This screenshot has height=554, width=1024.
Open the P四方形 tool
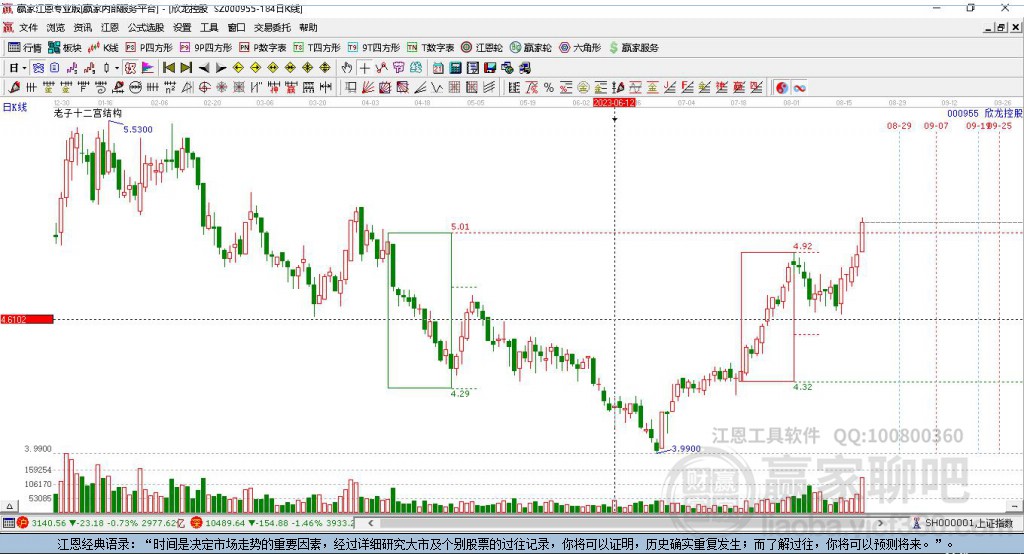149,48
